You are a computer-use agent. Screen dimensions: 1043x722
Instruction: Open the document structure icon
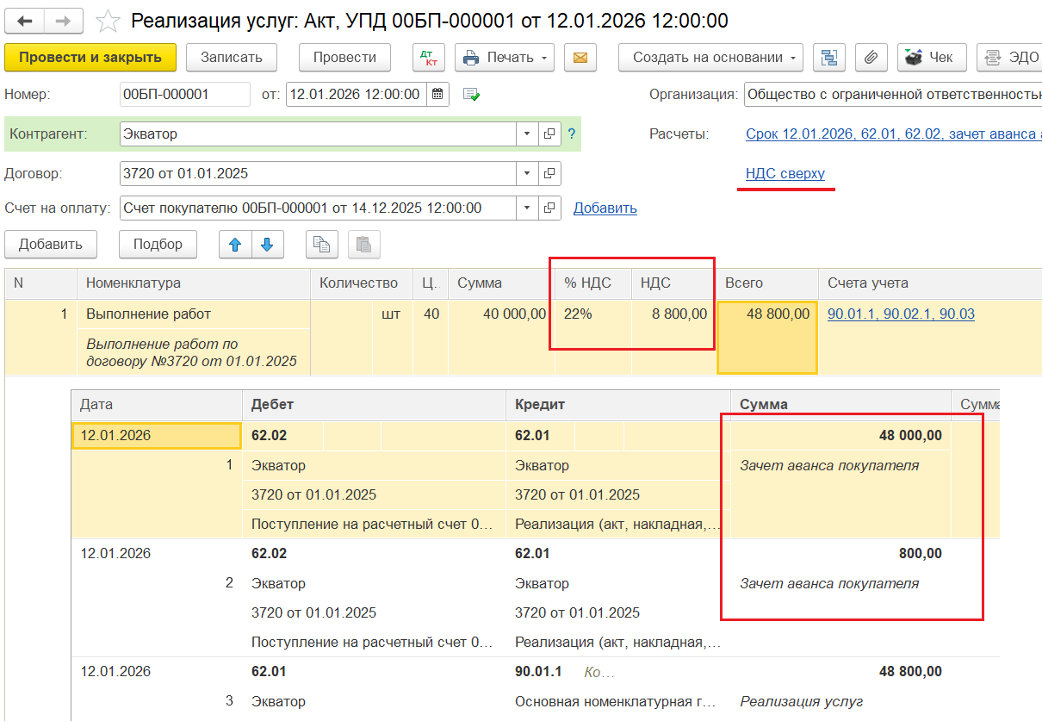coord(828,58)
